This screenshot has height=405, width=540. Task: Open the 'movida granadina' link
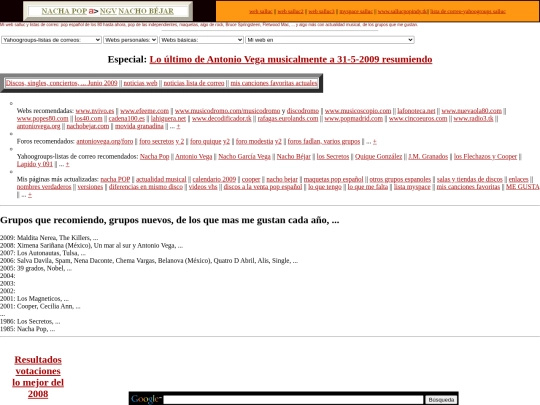139,126
